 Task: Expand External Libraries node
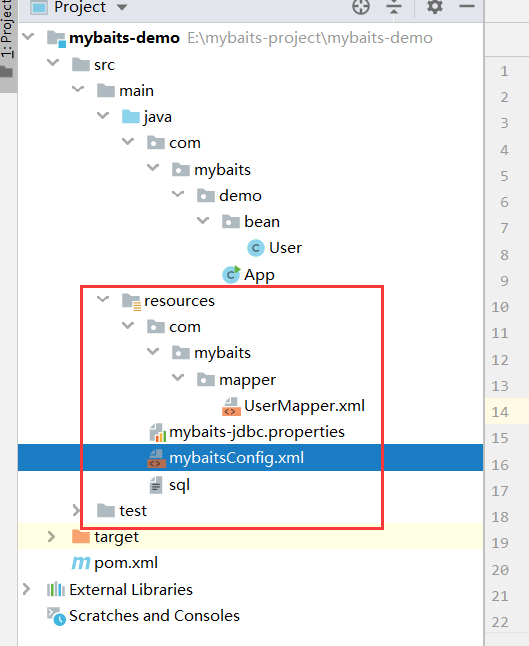(26, 589)
